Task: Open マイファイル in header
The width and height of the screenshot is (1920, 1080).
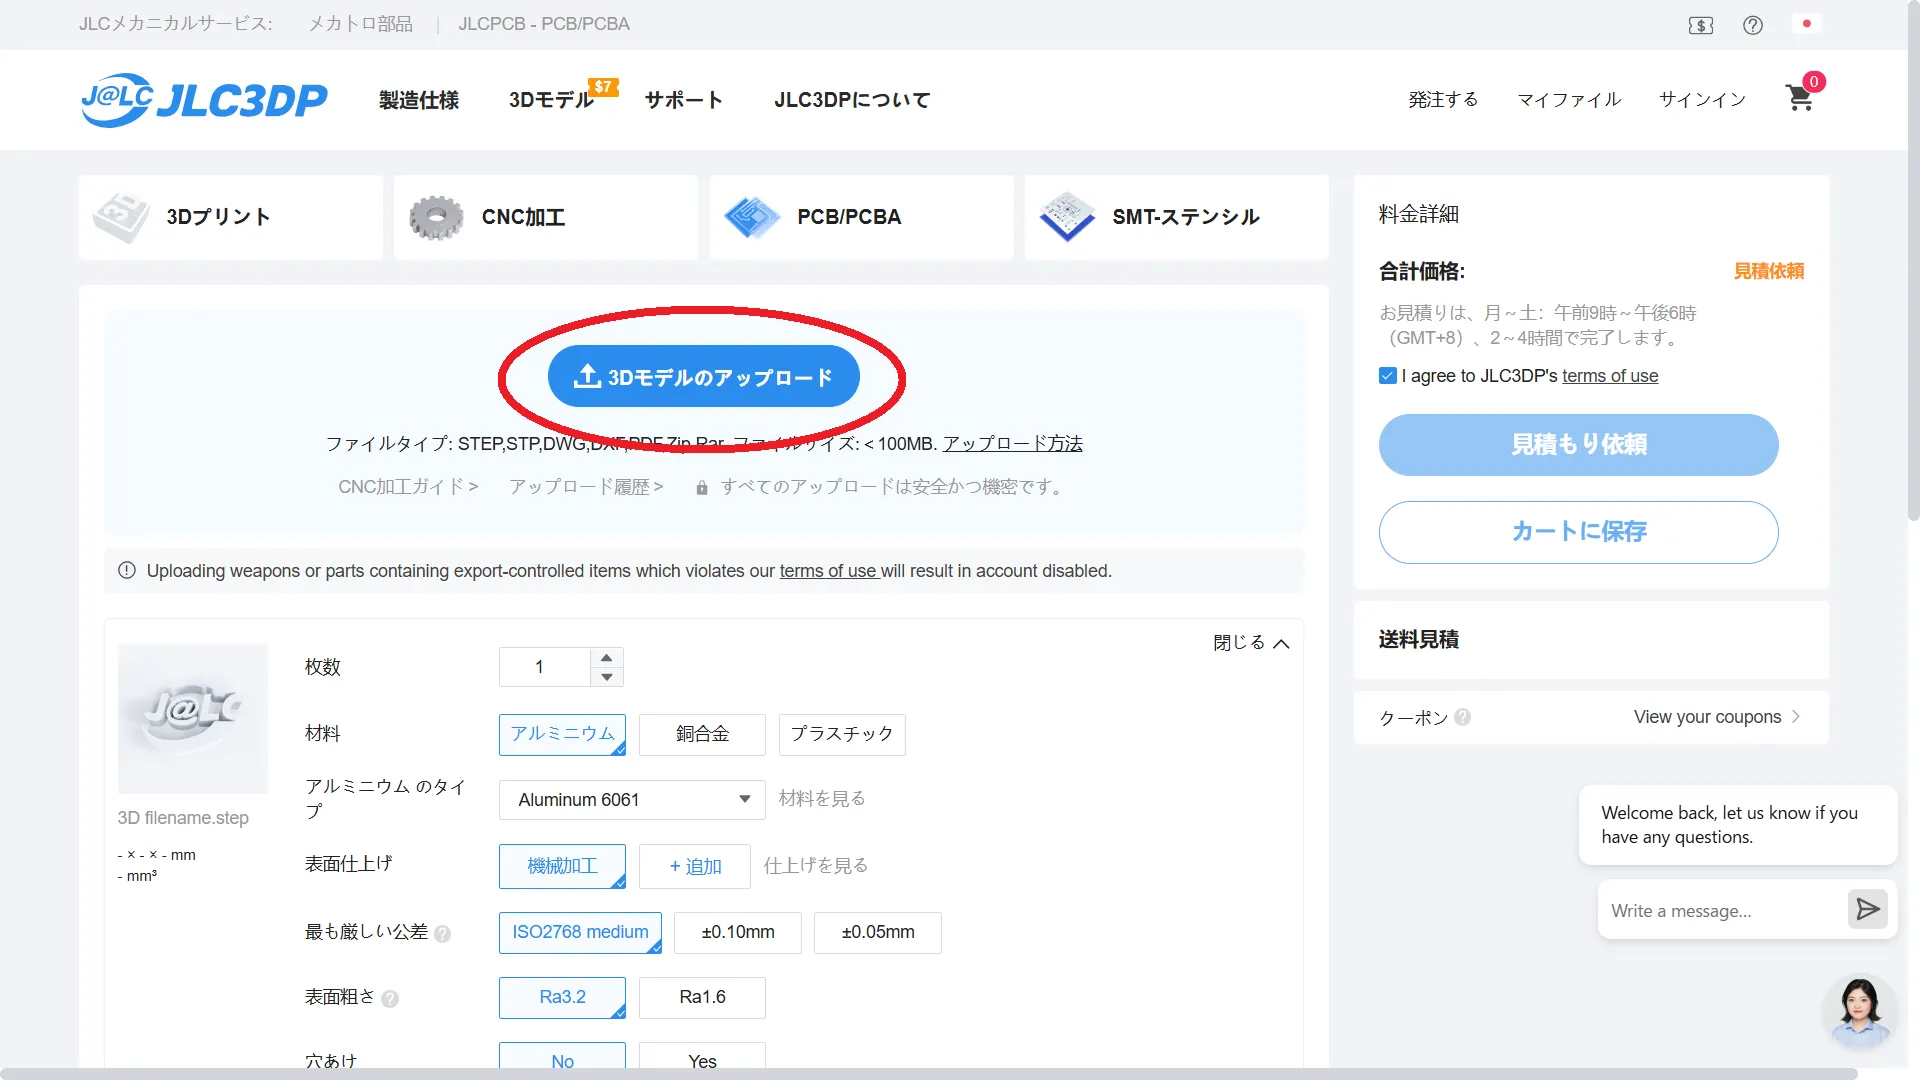Action: point(1569,100)
